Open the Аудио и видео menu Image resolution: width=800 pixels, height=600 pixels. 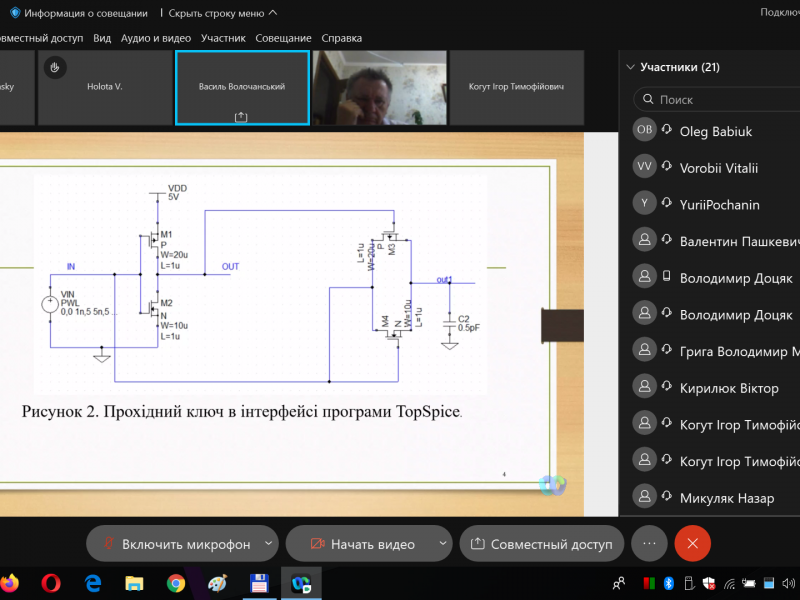pyautogui.click(x=155, y=38)
